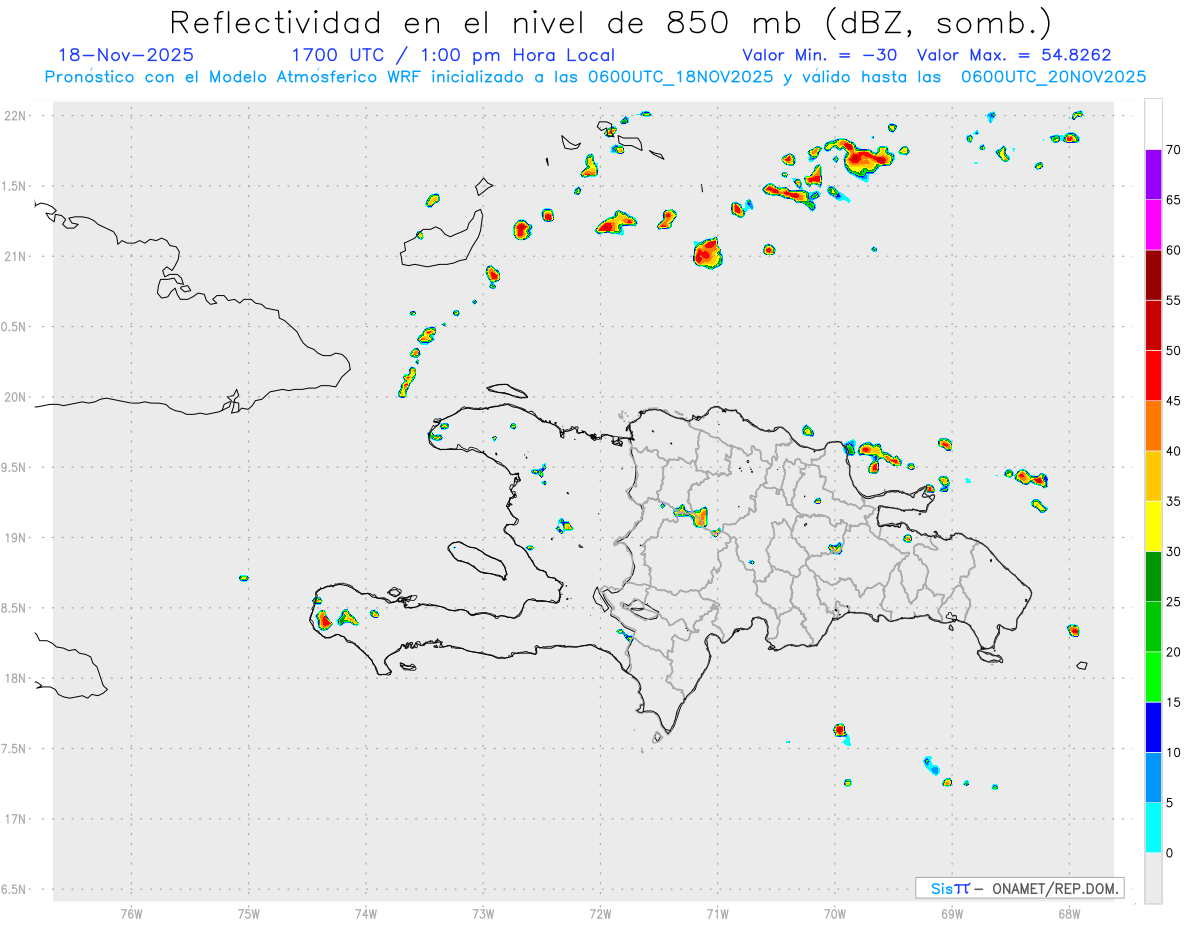Choose the gold 35–40 dBZ colorbar segment
This screenshot has height=927, width=1200.
(1153, 476)
